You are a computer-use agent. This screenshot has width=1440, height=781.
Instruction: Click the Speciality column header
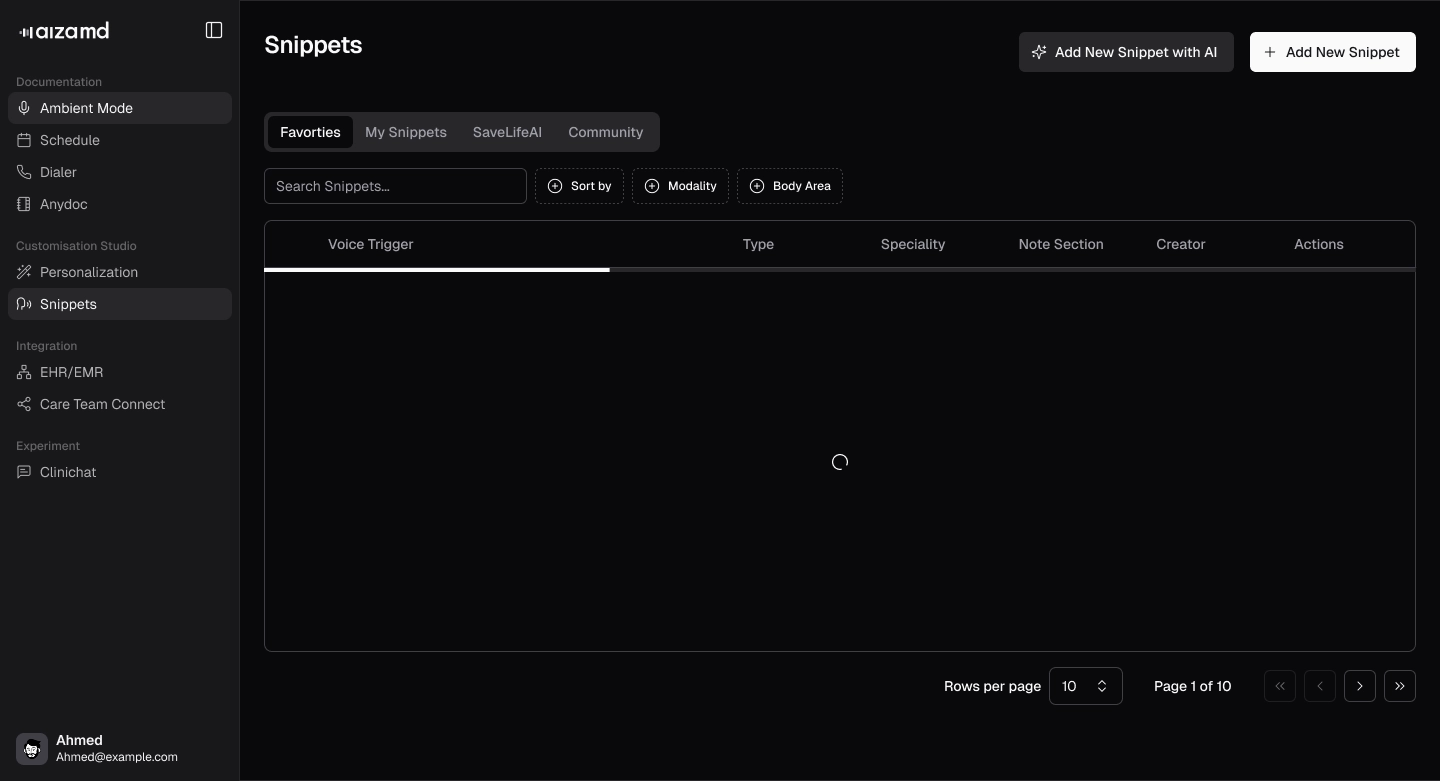(913, 244)
